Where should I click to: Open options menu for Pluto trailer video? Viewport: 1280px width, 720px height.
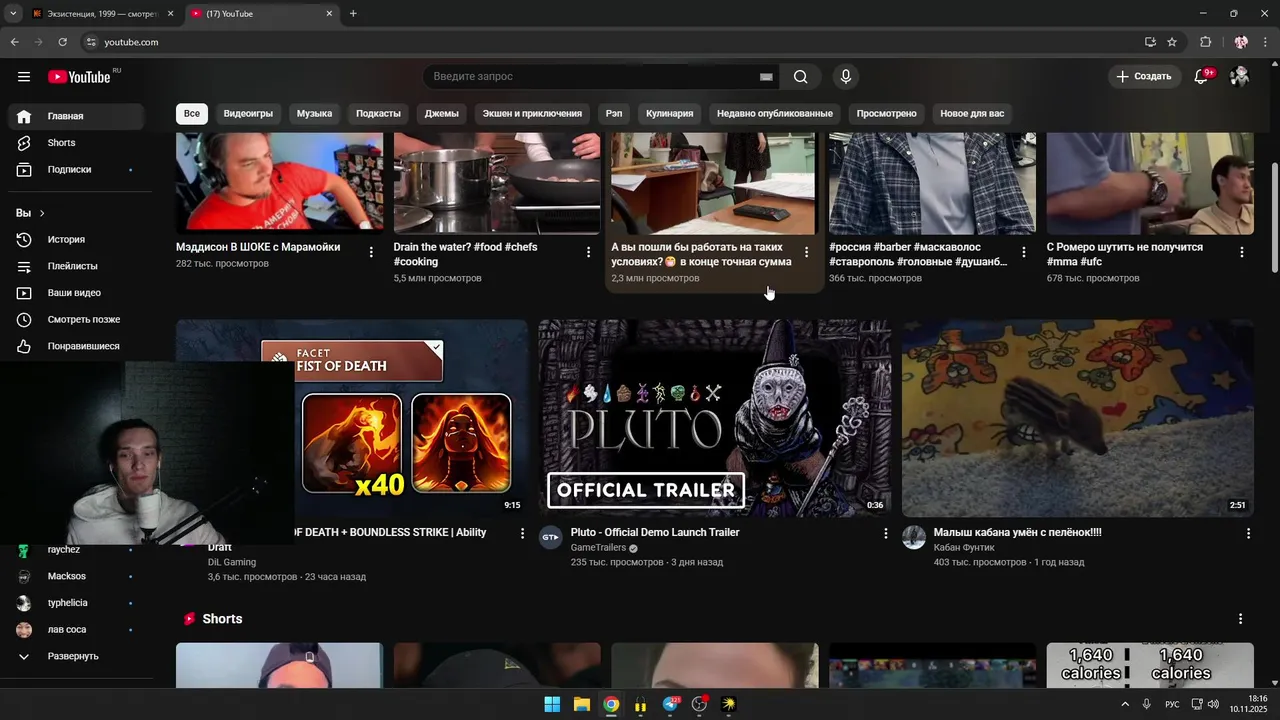pos(885,533)
